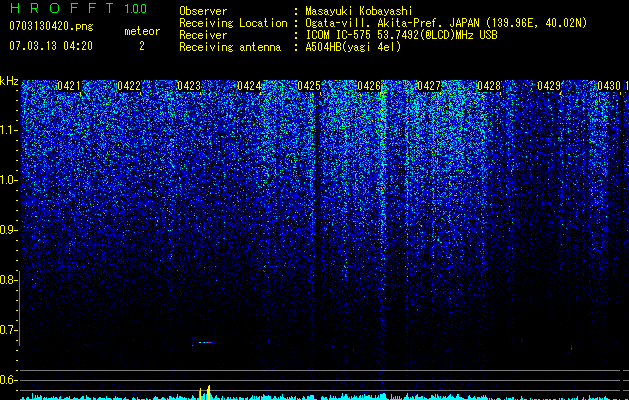Click time marker 0422
This screenshot has height=400, width=629.
pyautogui.click(x=129, y=86)
